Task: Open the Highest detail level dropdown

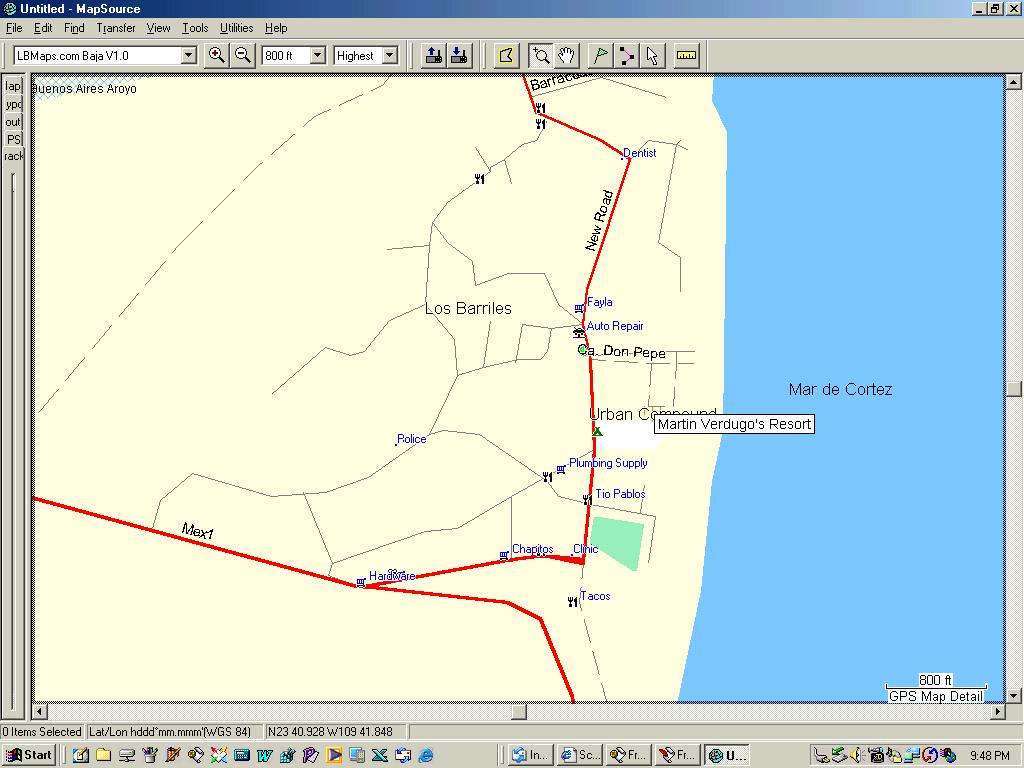Action: pos(390,56)
